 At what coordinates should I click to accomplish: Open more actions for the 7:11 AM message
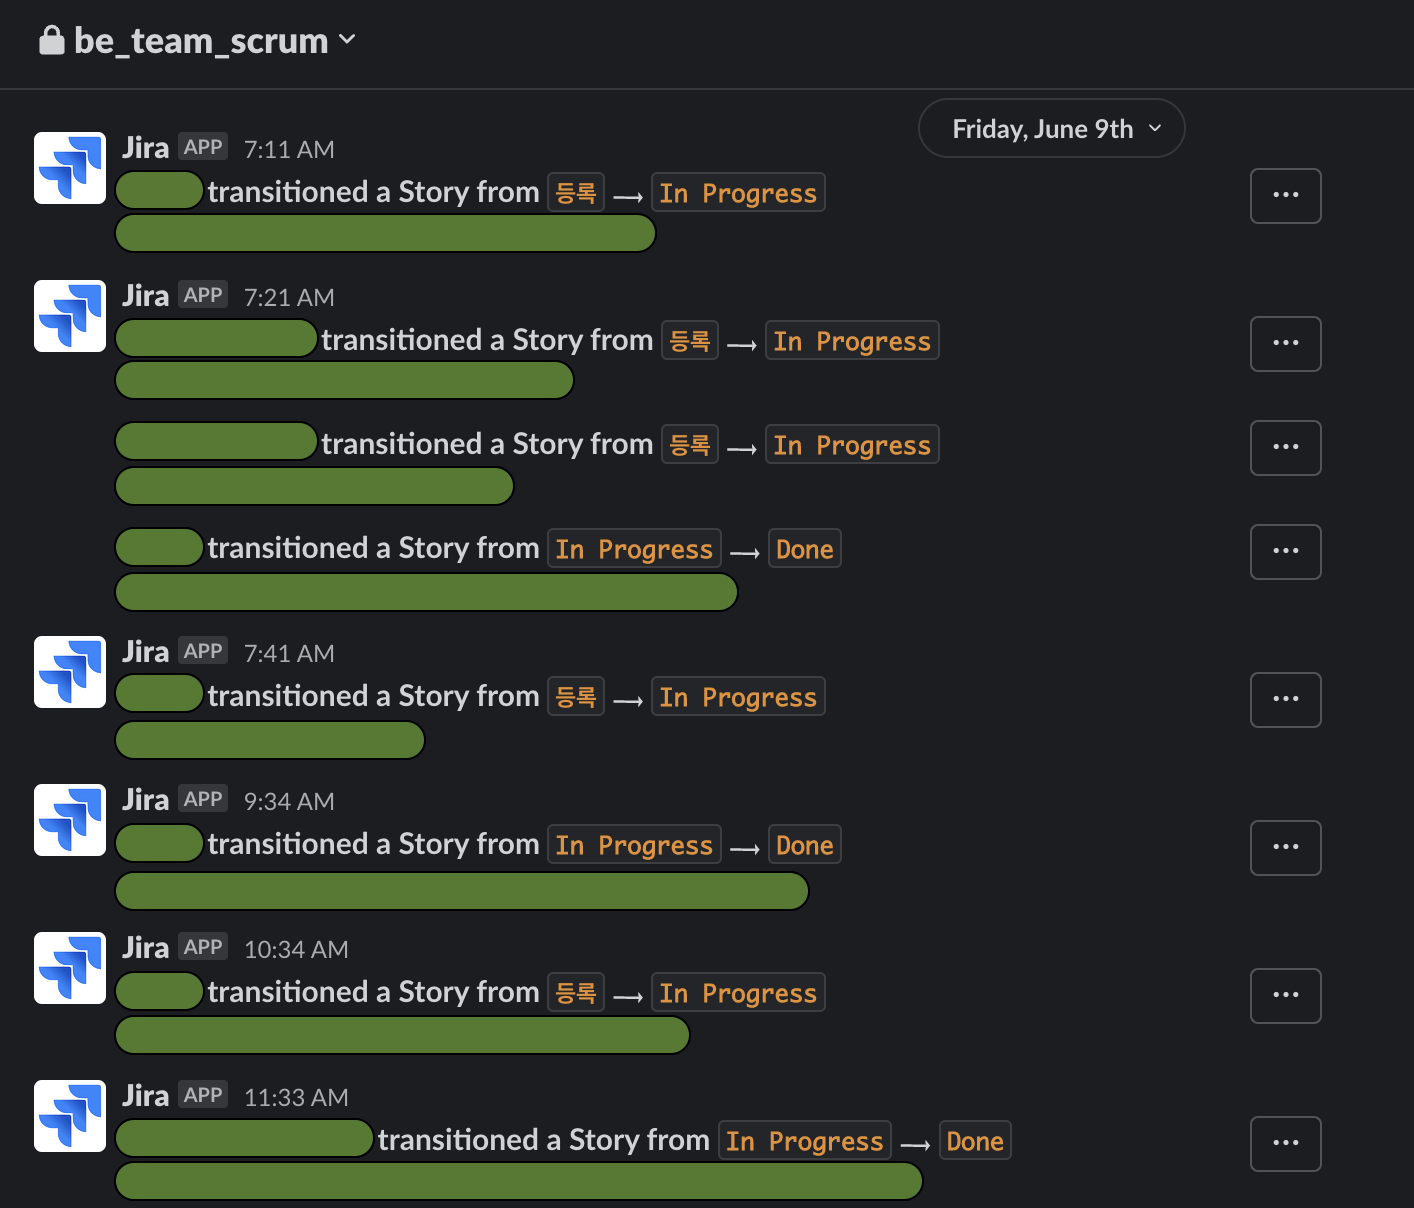1285,196
